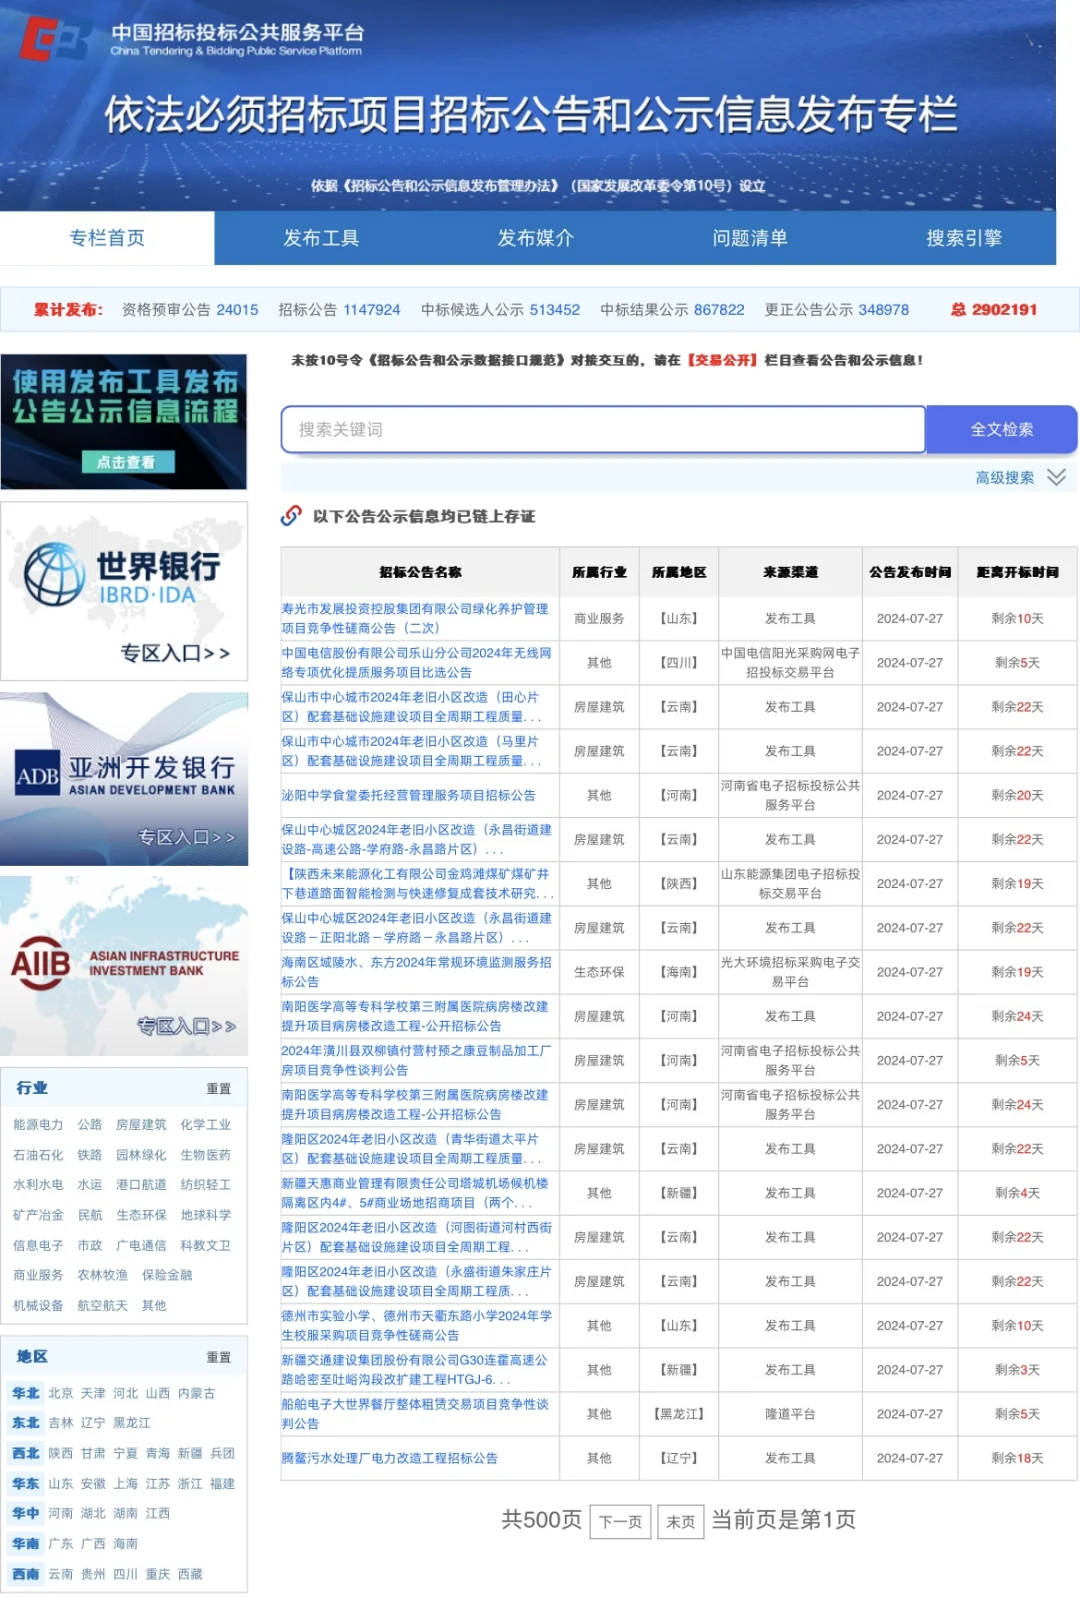
Task: Click 剩余3天 remaining time cell
Action: coord(1017,1369)
